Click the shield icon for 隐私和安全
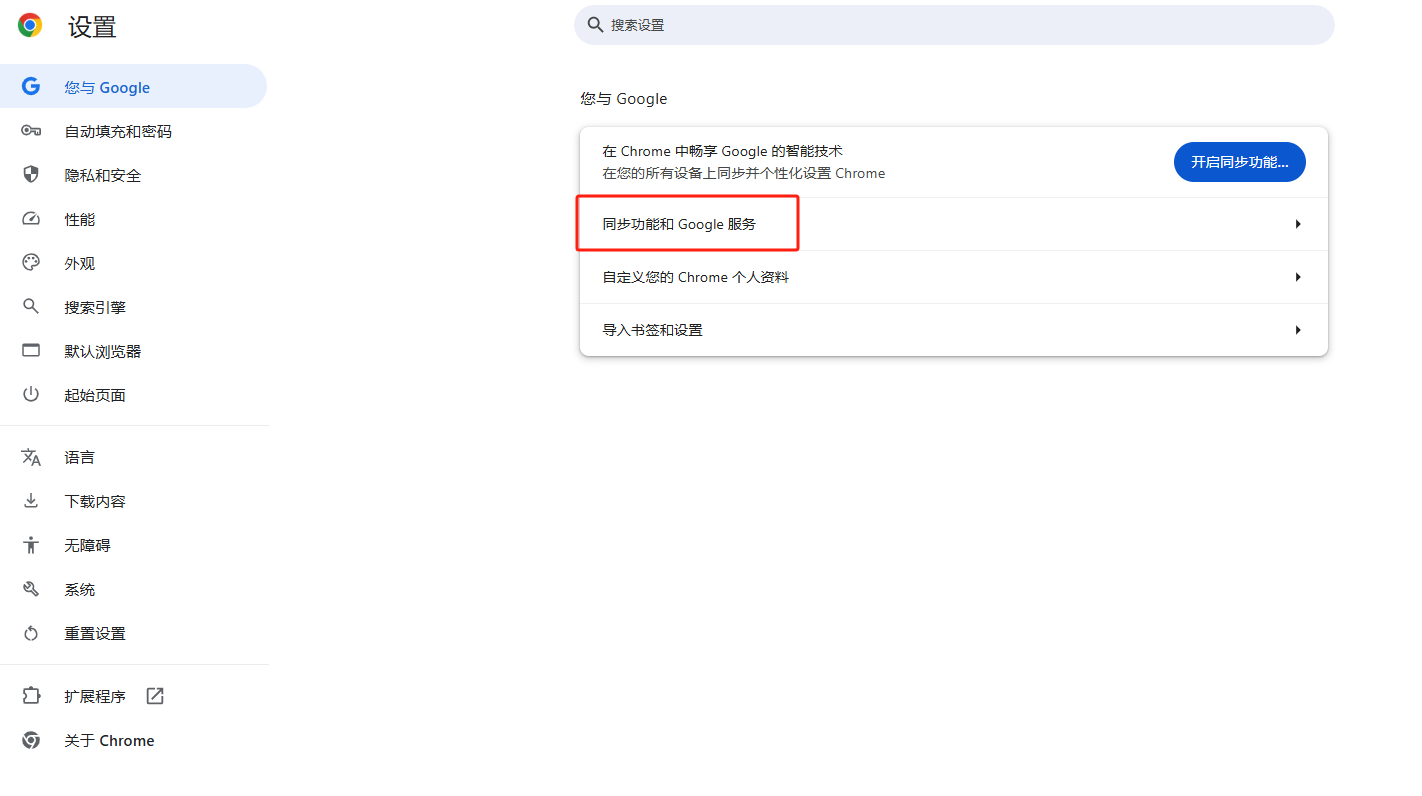This screenshot has height=796, width=1422. click(x=31, y=175)
